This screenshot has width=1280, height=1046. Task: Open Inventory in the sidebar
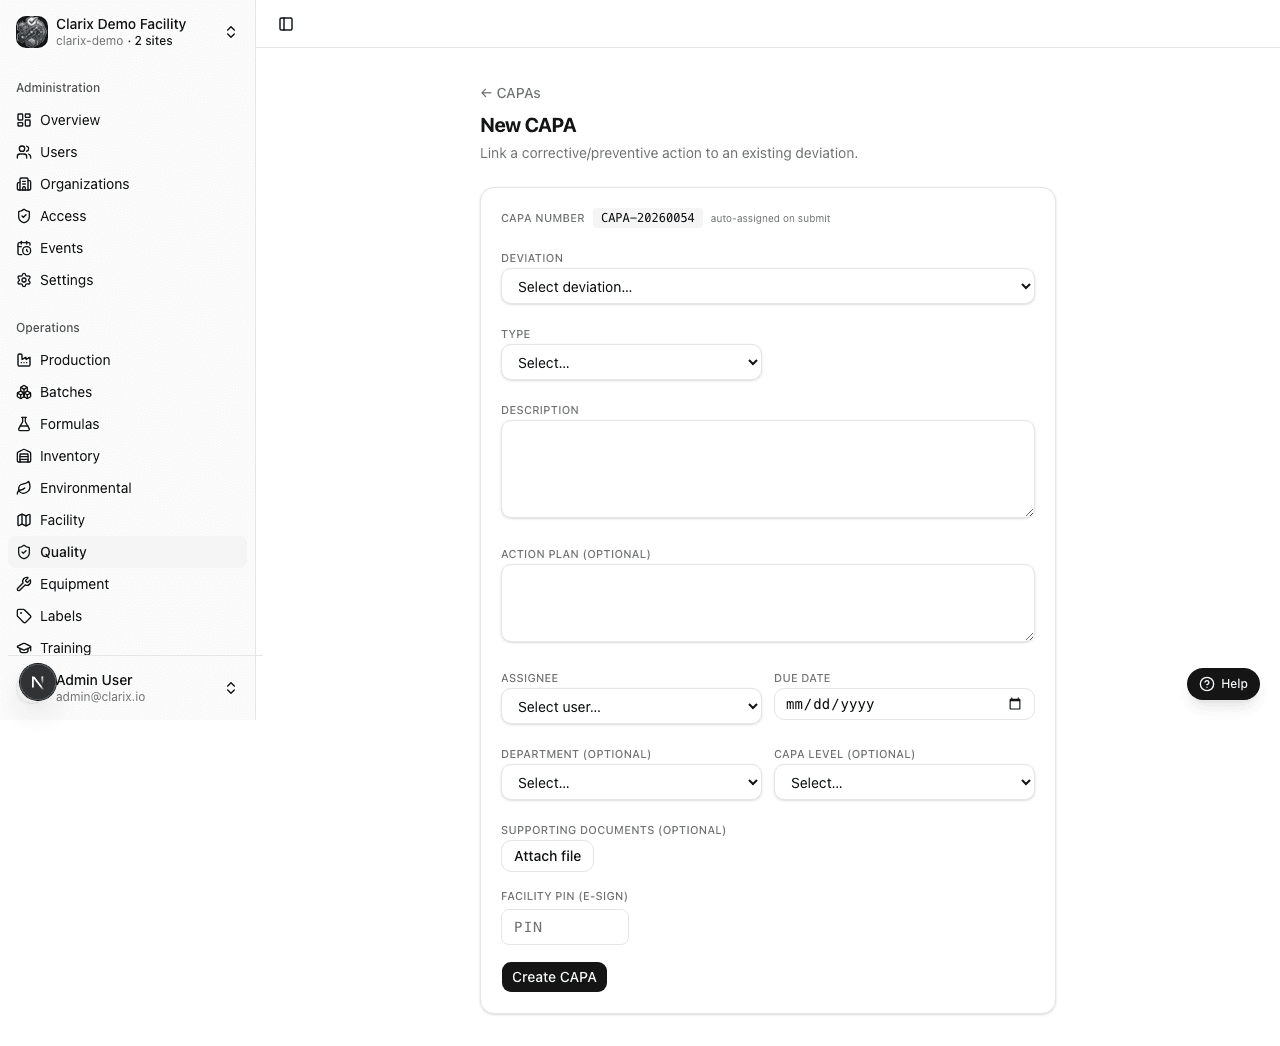[x=127, y=456]
